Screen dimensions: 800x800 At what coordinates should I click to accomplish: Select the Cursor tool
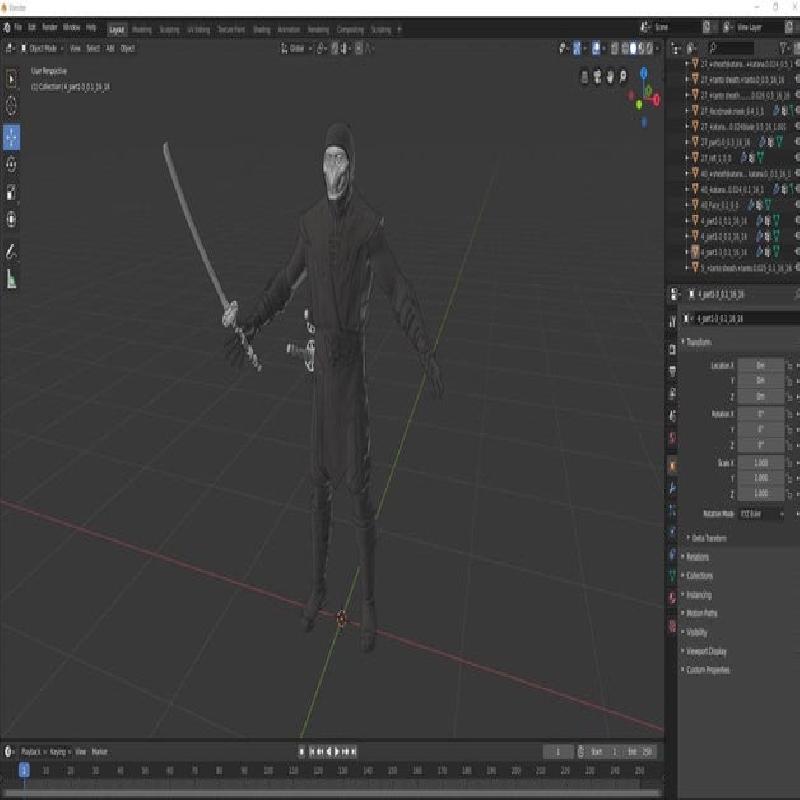pos(11,106)
